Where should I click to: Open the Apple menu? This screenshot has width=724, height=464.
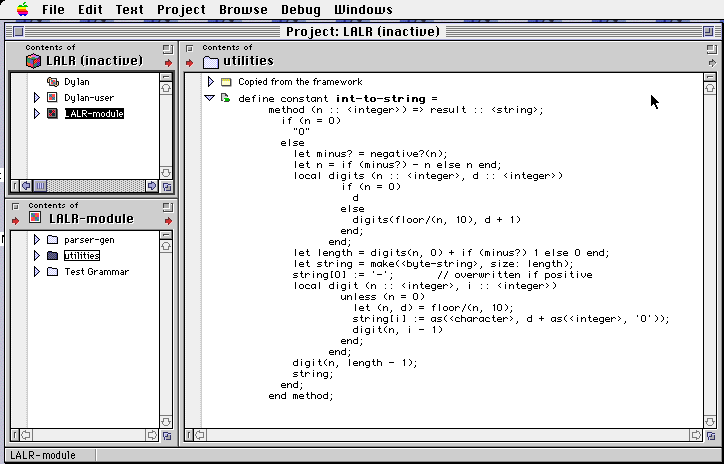point(22,9)
